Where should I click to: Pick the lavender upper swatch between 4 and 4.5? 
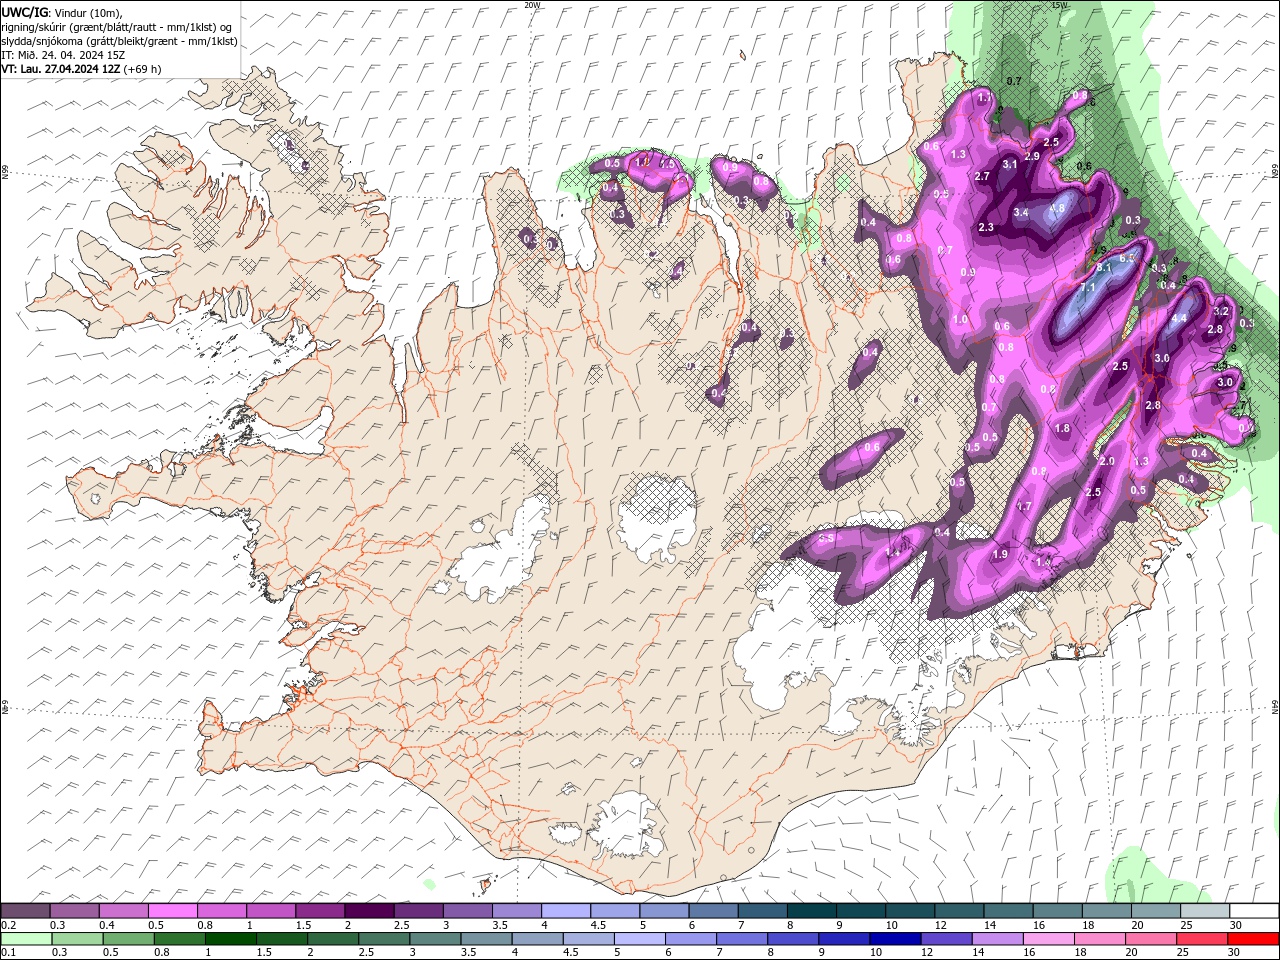pos(566,911)
